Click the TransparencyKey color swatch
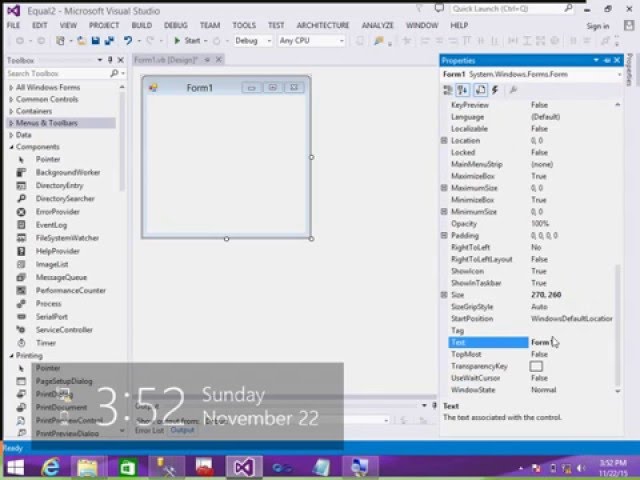 click(x=536, y=366)
